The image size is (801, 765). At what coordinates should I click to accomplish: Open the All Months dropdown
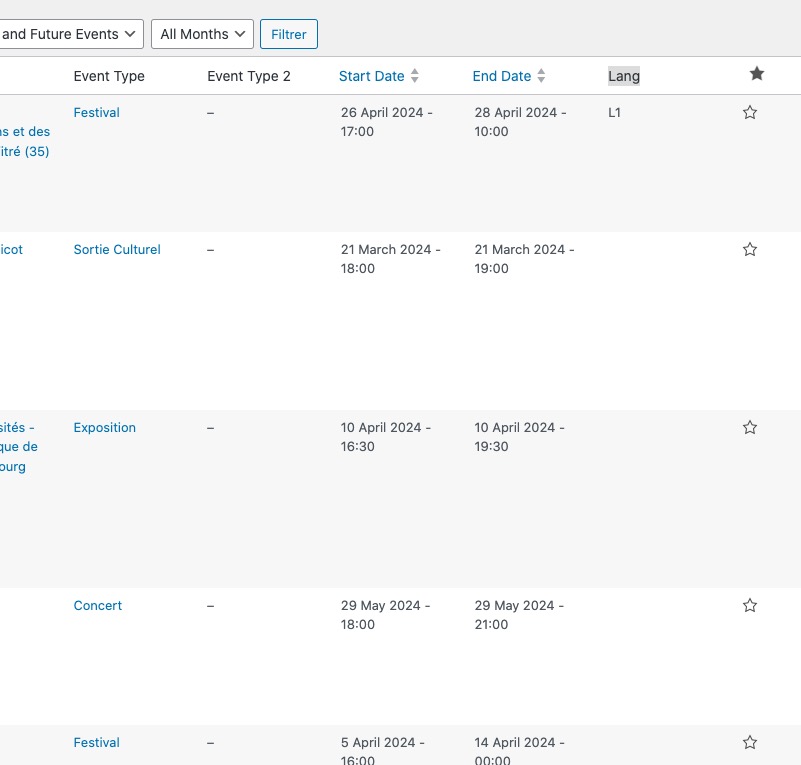click(202, 34)
